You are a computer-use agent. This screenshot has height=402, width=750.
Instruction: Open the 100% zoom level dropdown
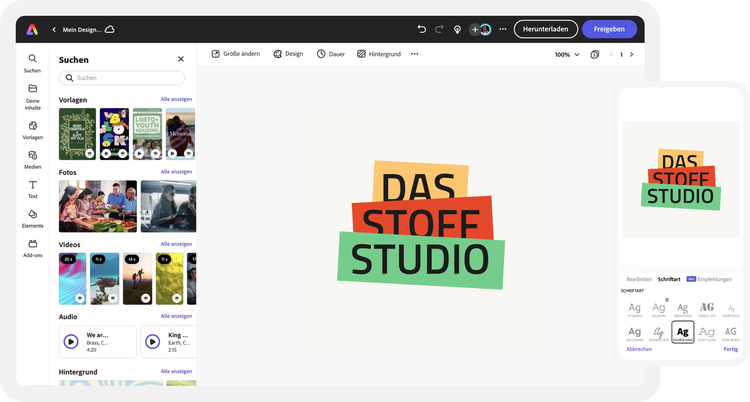coord(566,54)
